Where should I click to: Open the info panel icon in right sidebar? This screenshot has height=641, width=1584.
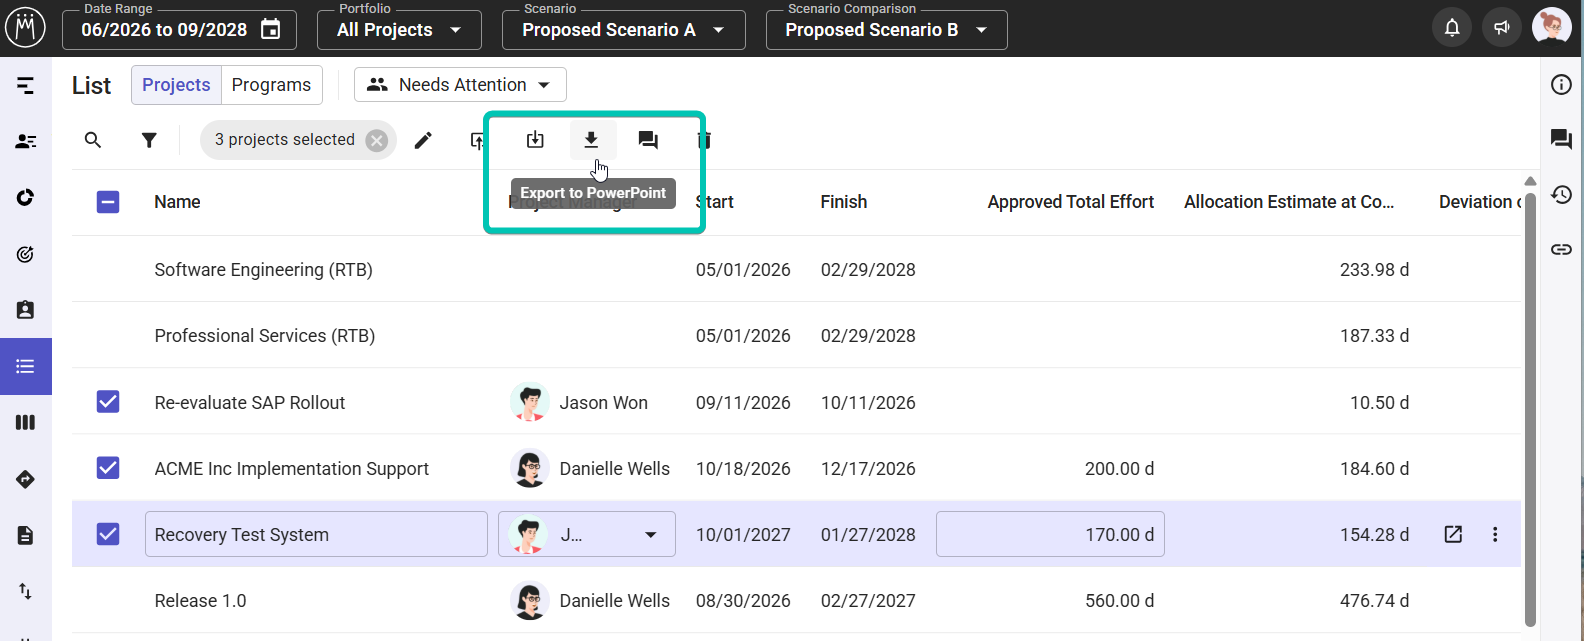1561,85
